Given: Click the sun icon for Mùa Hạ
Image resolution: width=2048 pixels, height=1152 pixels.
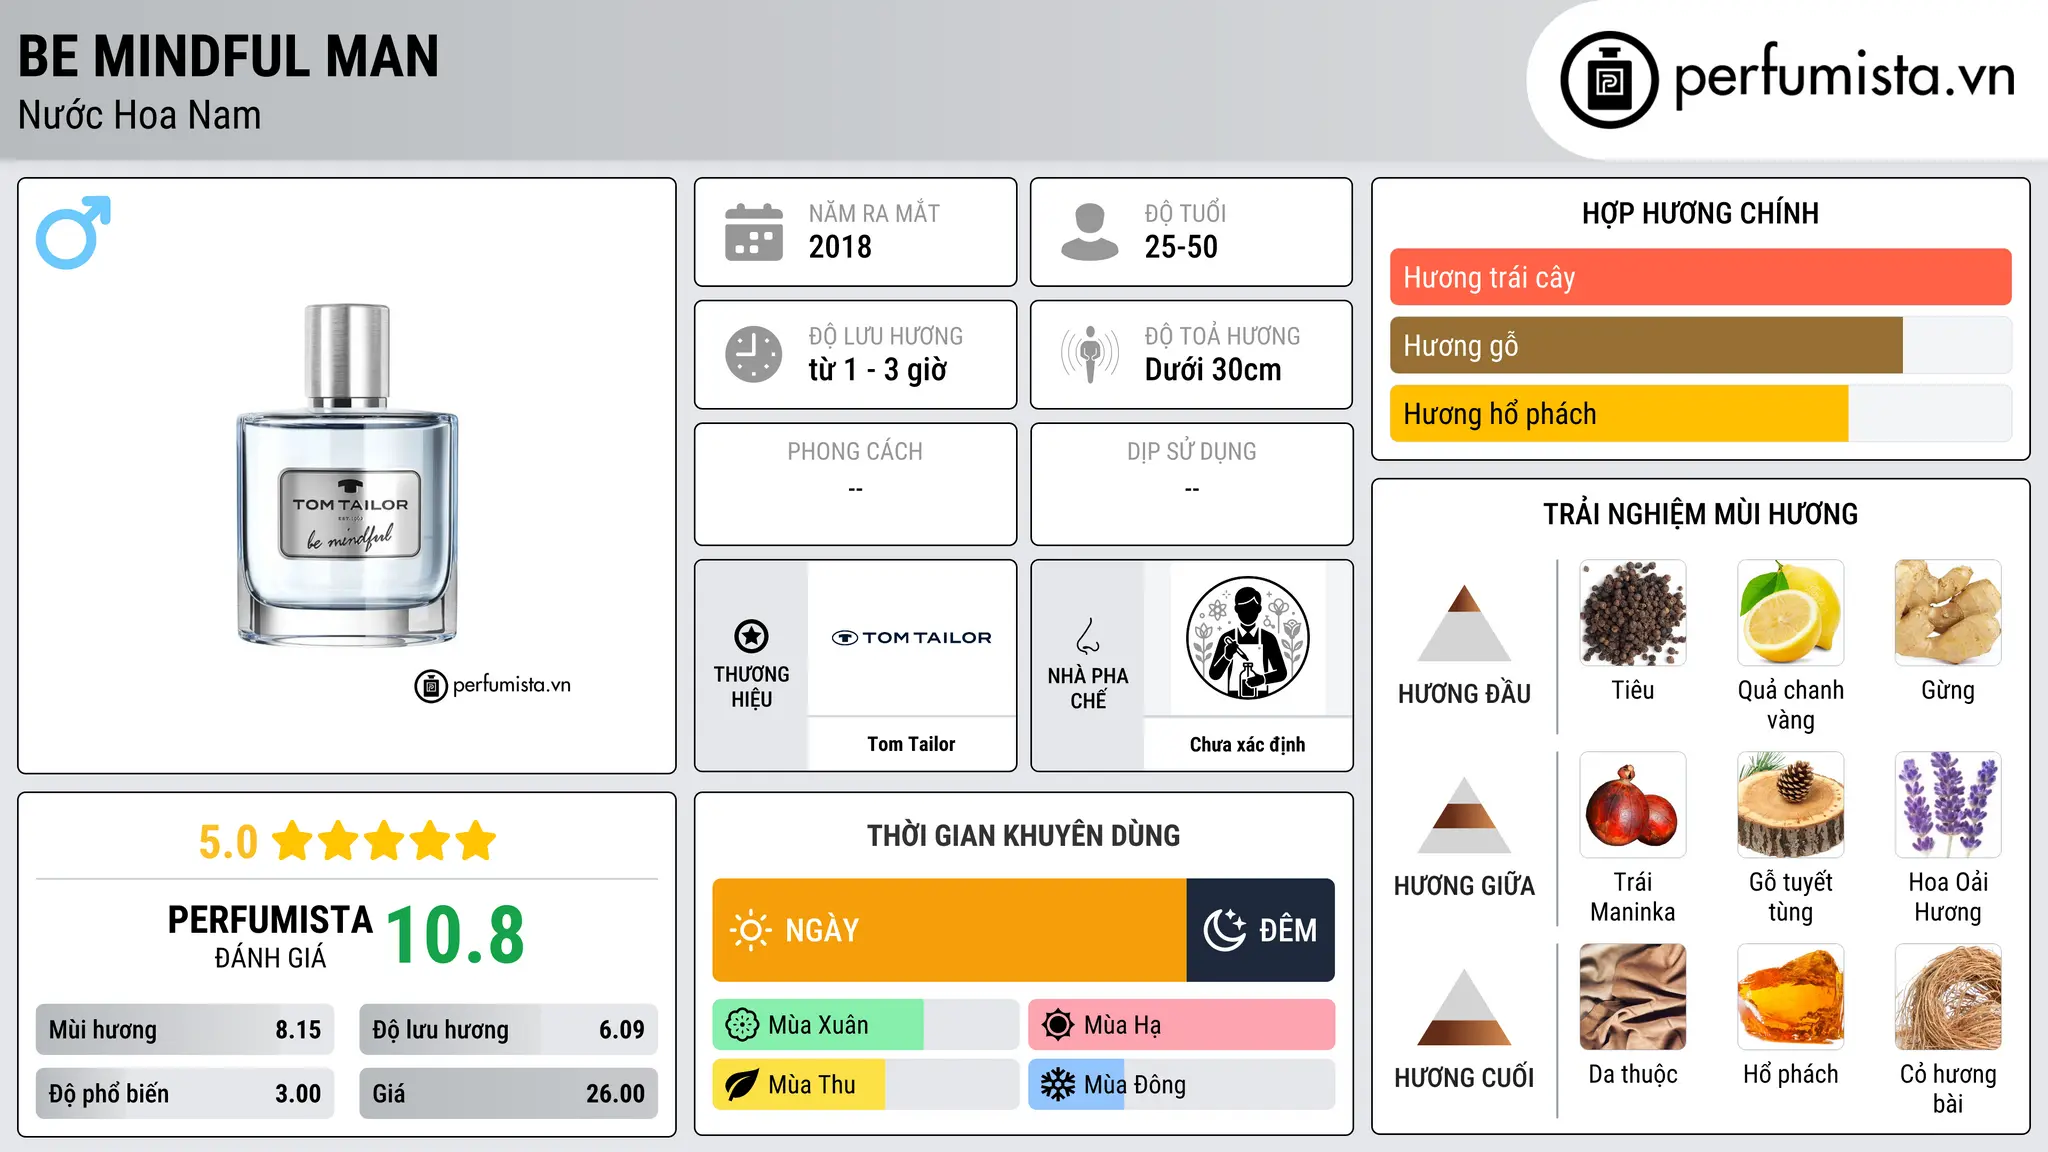Looking at the screenshot, I should click(1058, 1025).
